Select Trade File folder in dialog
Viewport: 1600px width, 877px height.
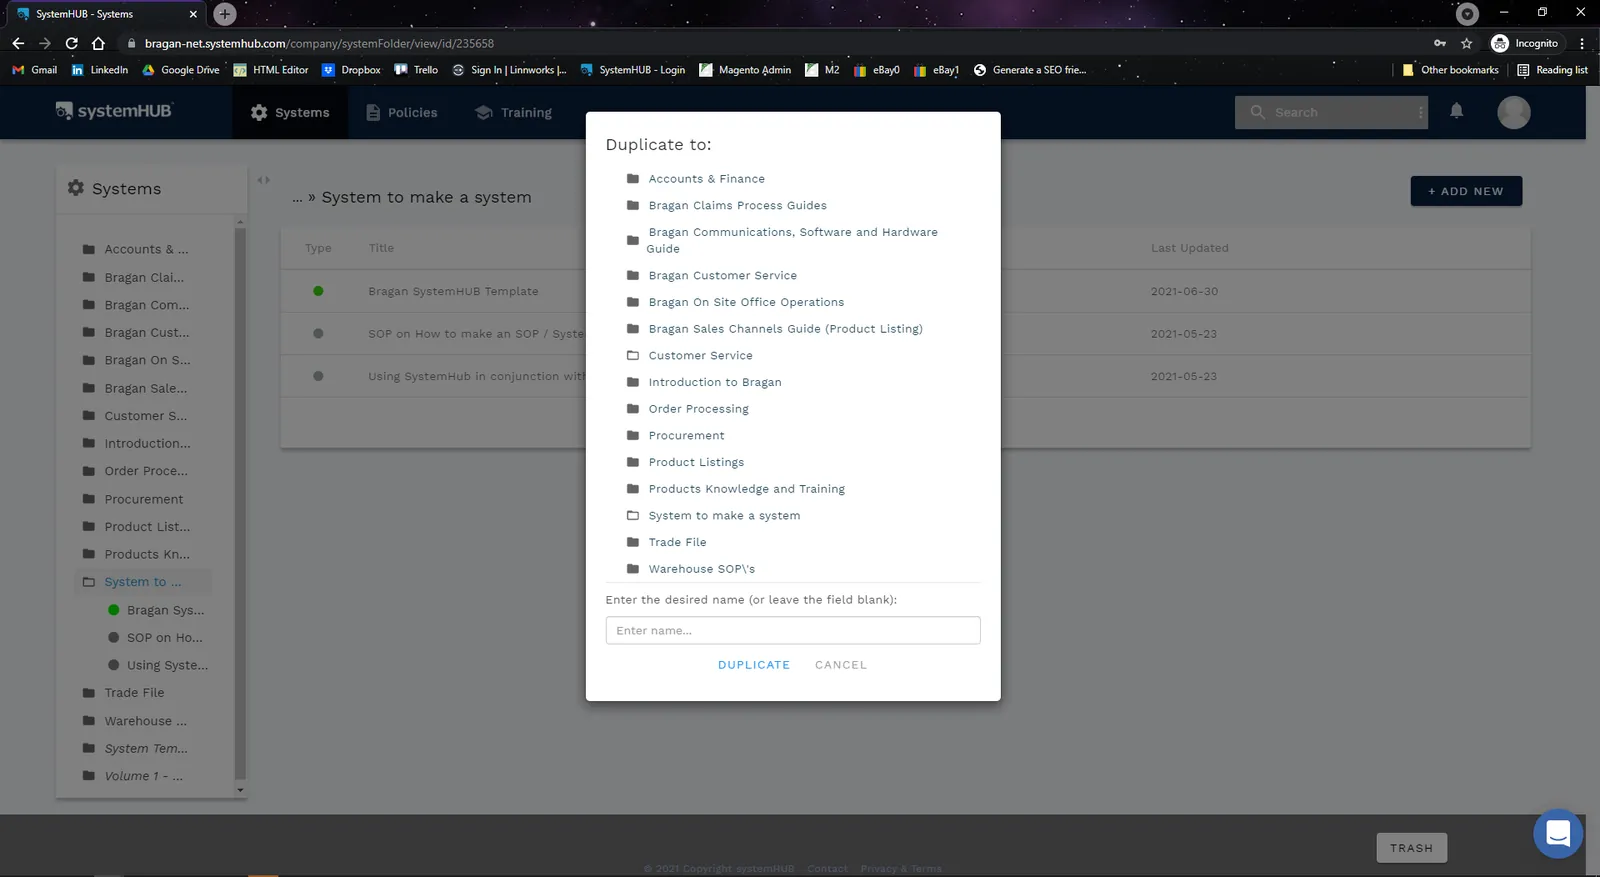pos(677,542)
